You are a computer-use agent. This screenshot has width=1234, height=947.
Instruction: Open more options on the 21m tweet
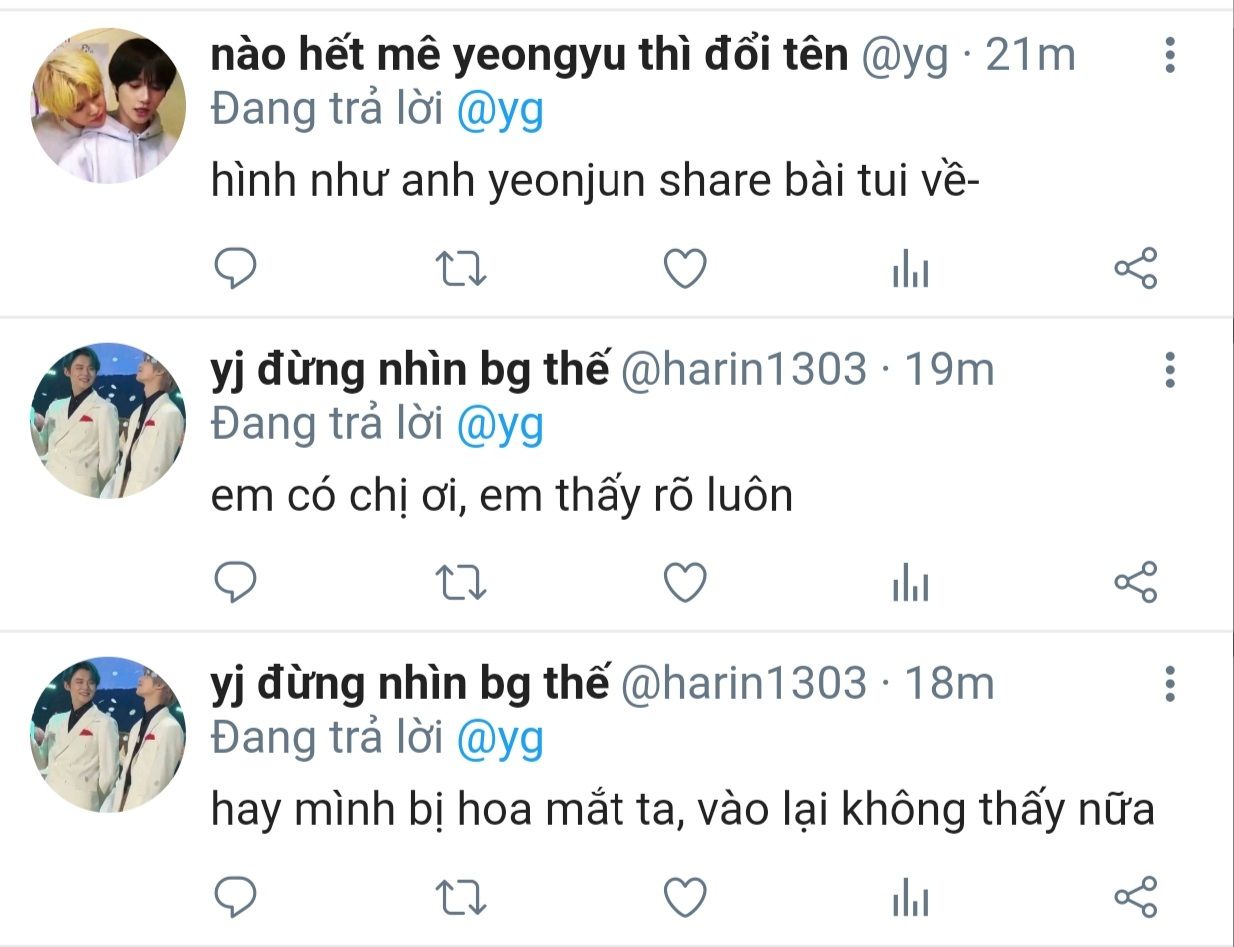pos(1169,55)
